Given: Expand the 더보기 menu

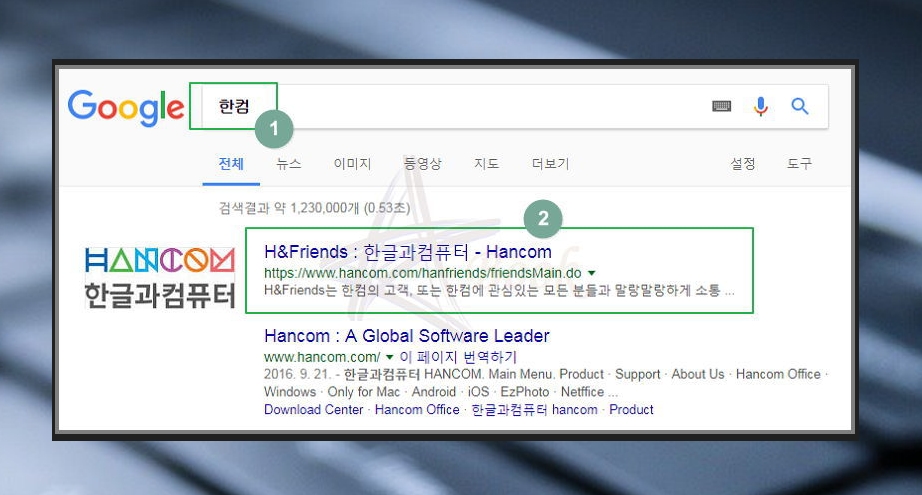Looking at the screenshot, I should 550,163.
